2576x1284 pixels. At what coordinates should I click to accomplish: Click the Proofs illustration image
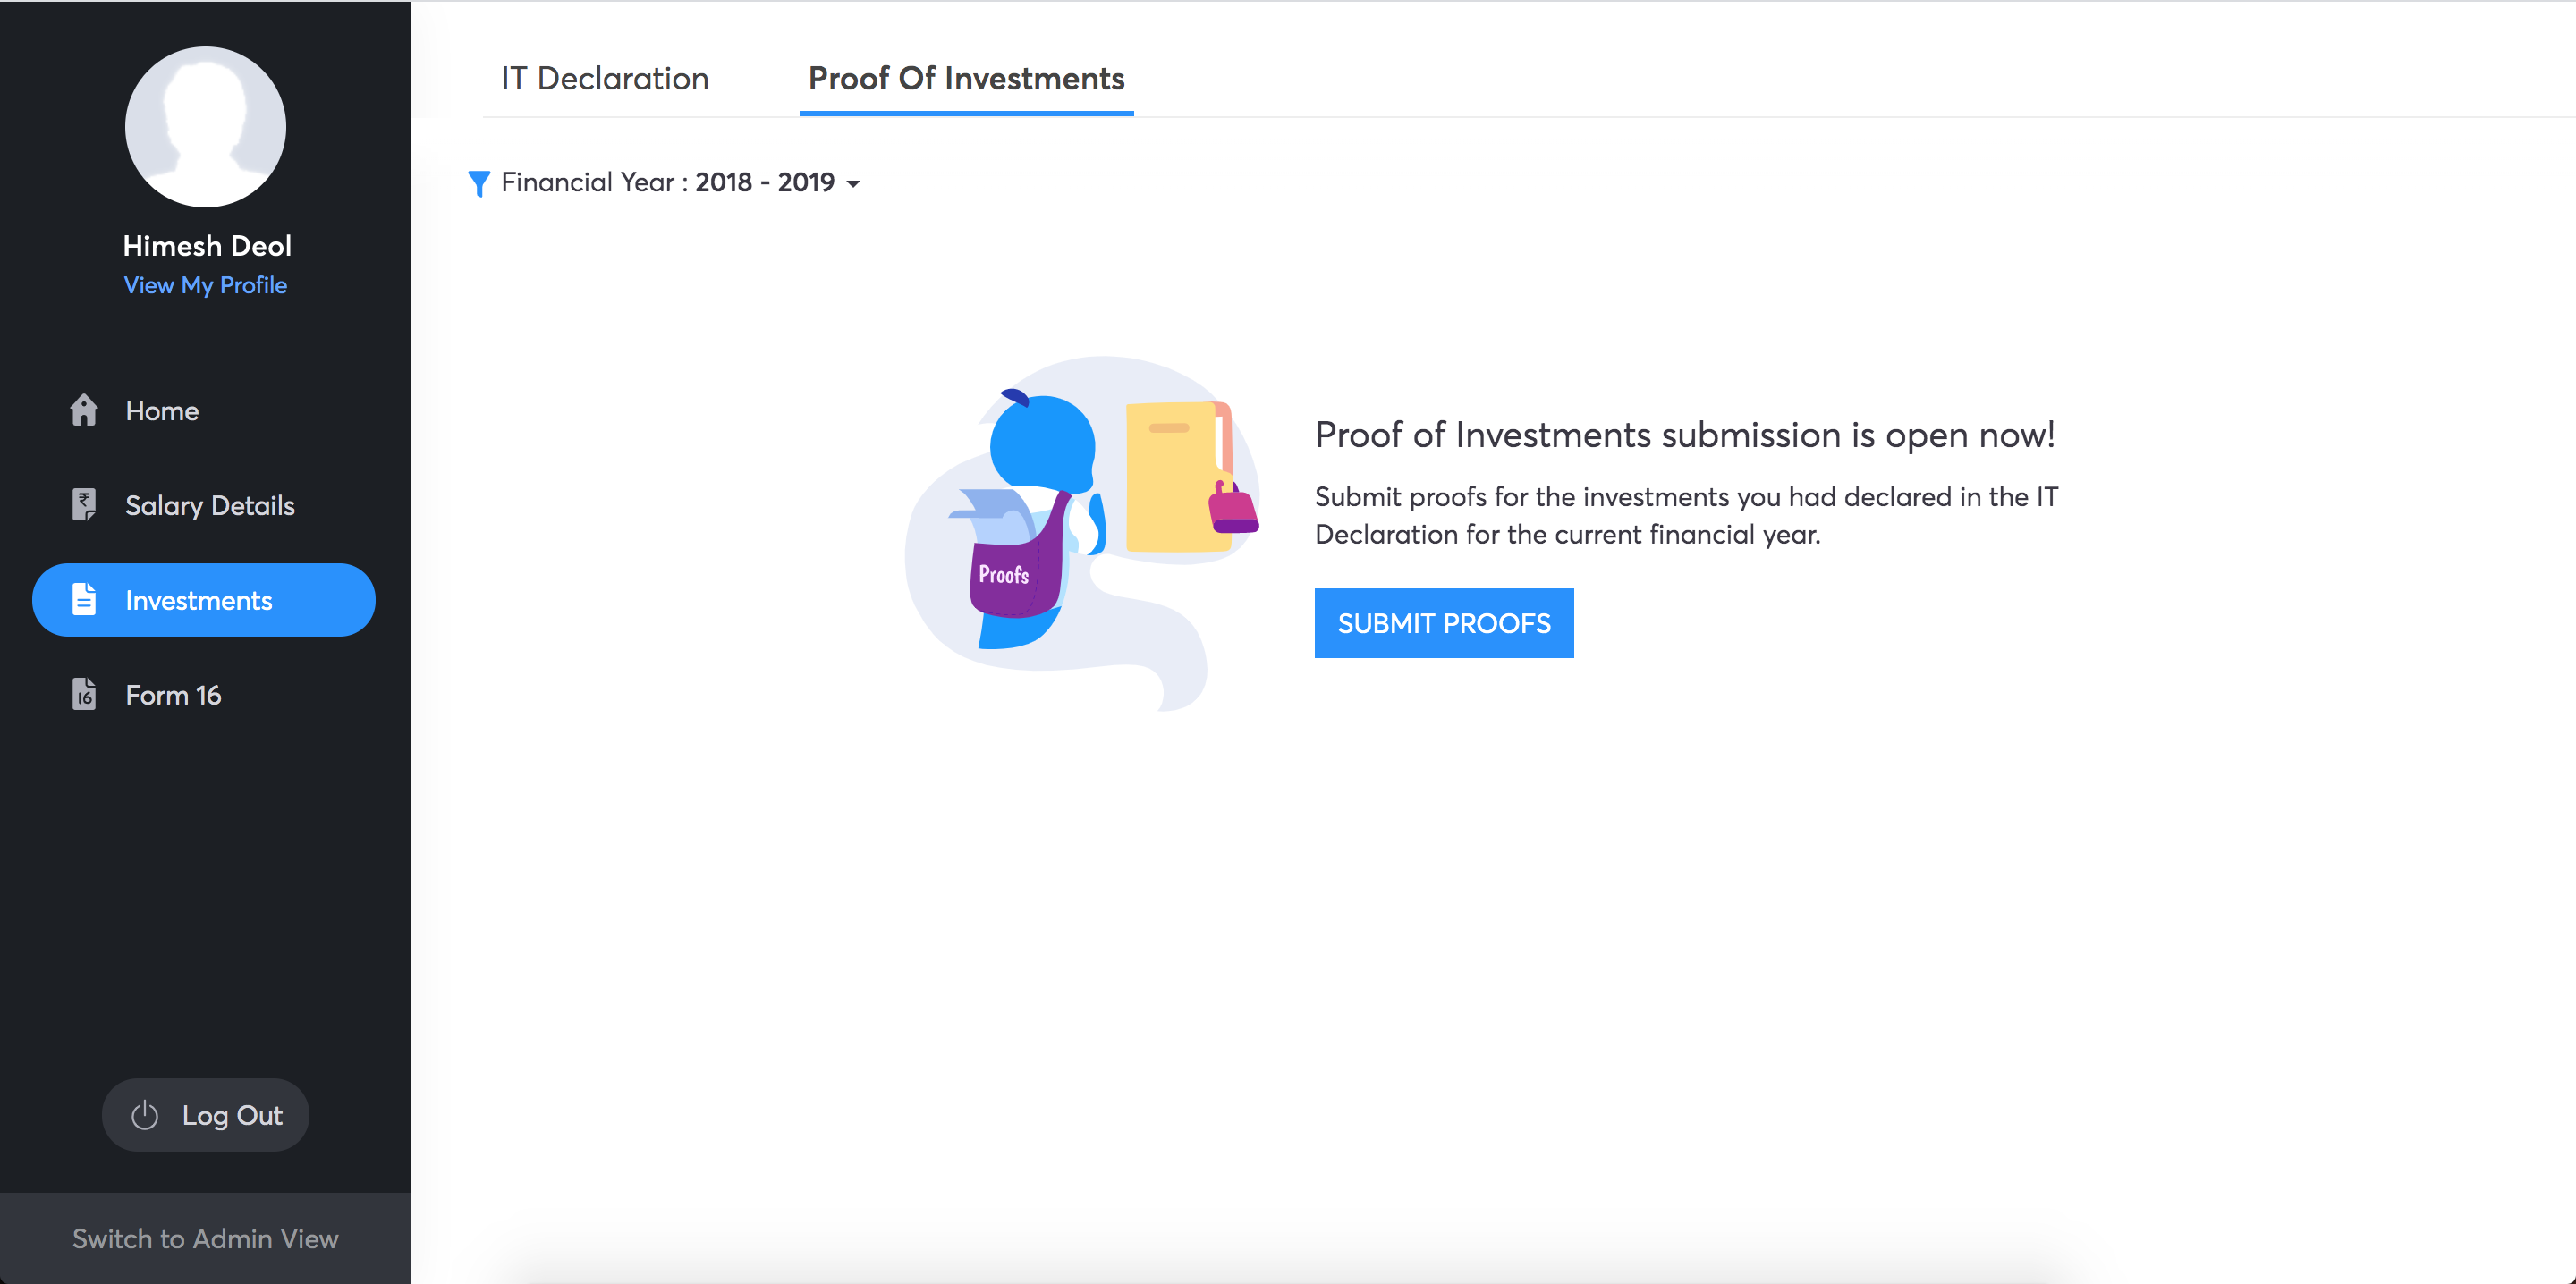click(x=1082, y=532)
